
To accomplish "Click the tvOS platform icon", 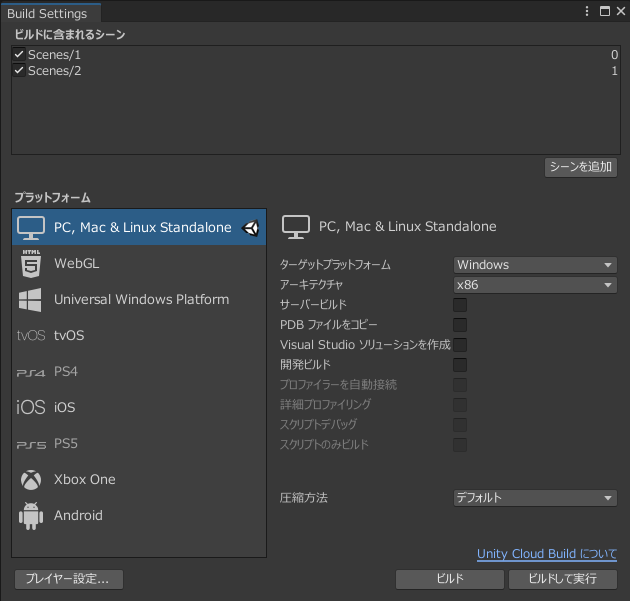I will pos(31,335).
